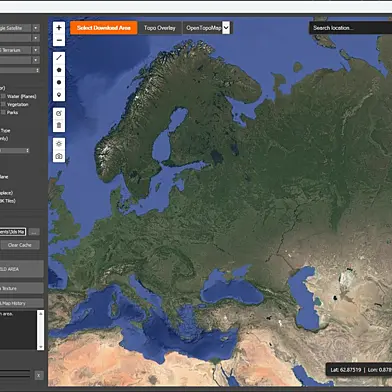Enable the Parks checkbox
This screenshot has height=392, width=392.
[4, 112]
